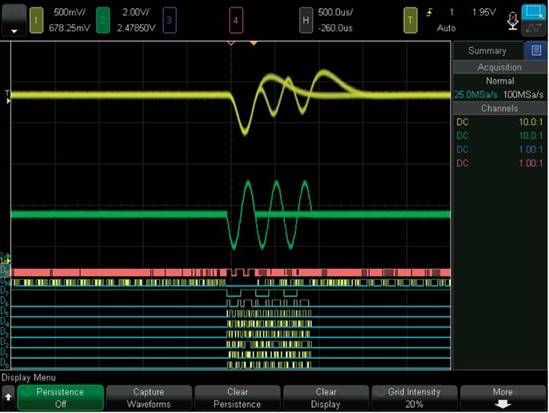Open main menu dropdown arrow top left
Screen dimensions: 549x413
14,20
